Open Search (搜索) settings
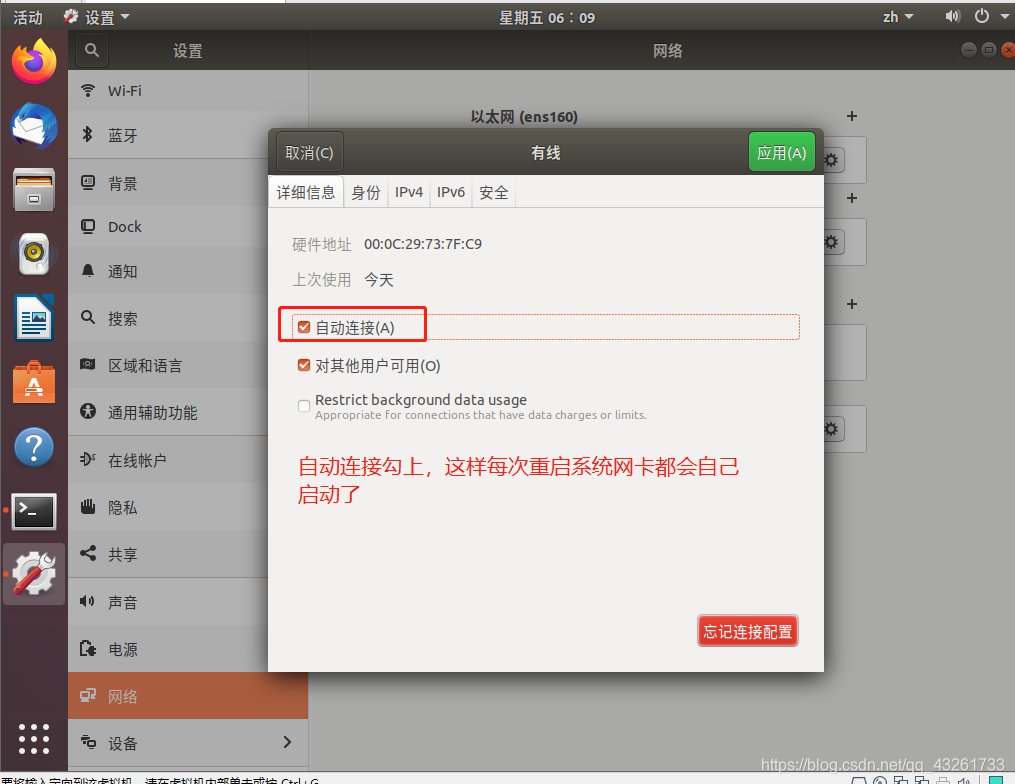The height and width of the screenshot is (784, 1015). coord(188,318)
